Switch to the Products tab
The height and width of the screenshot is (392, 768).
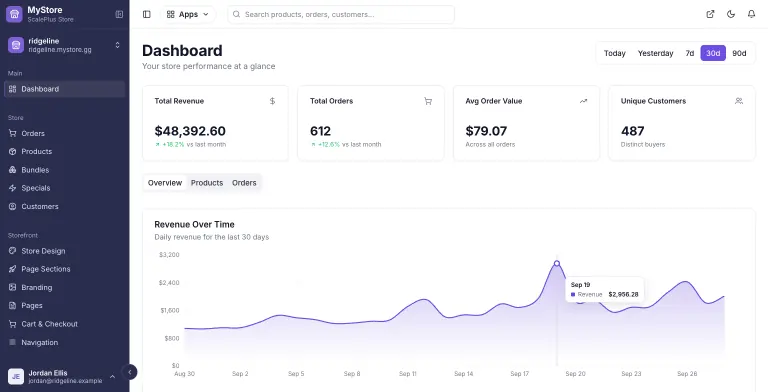coord(207,183)
